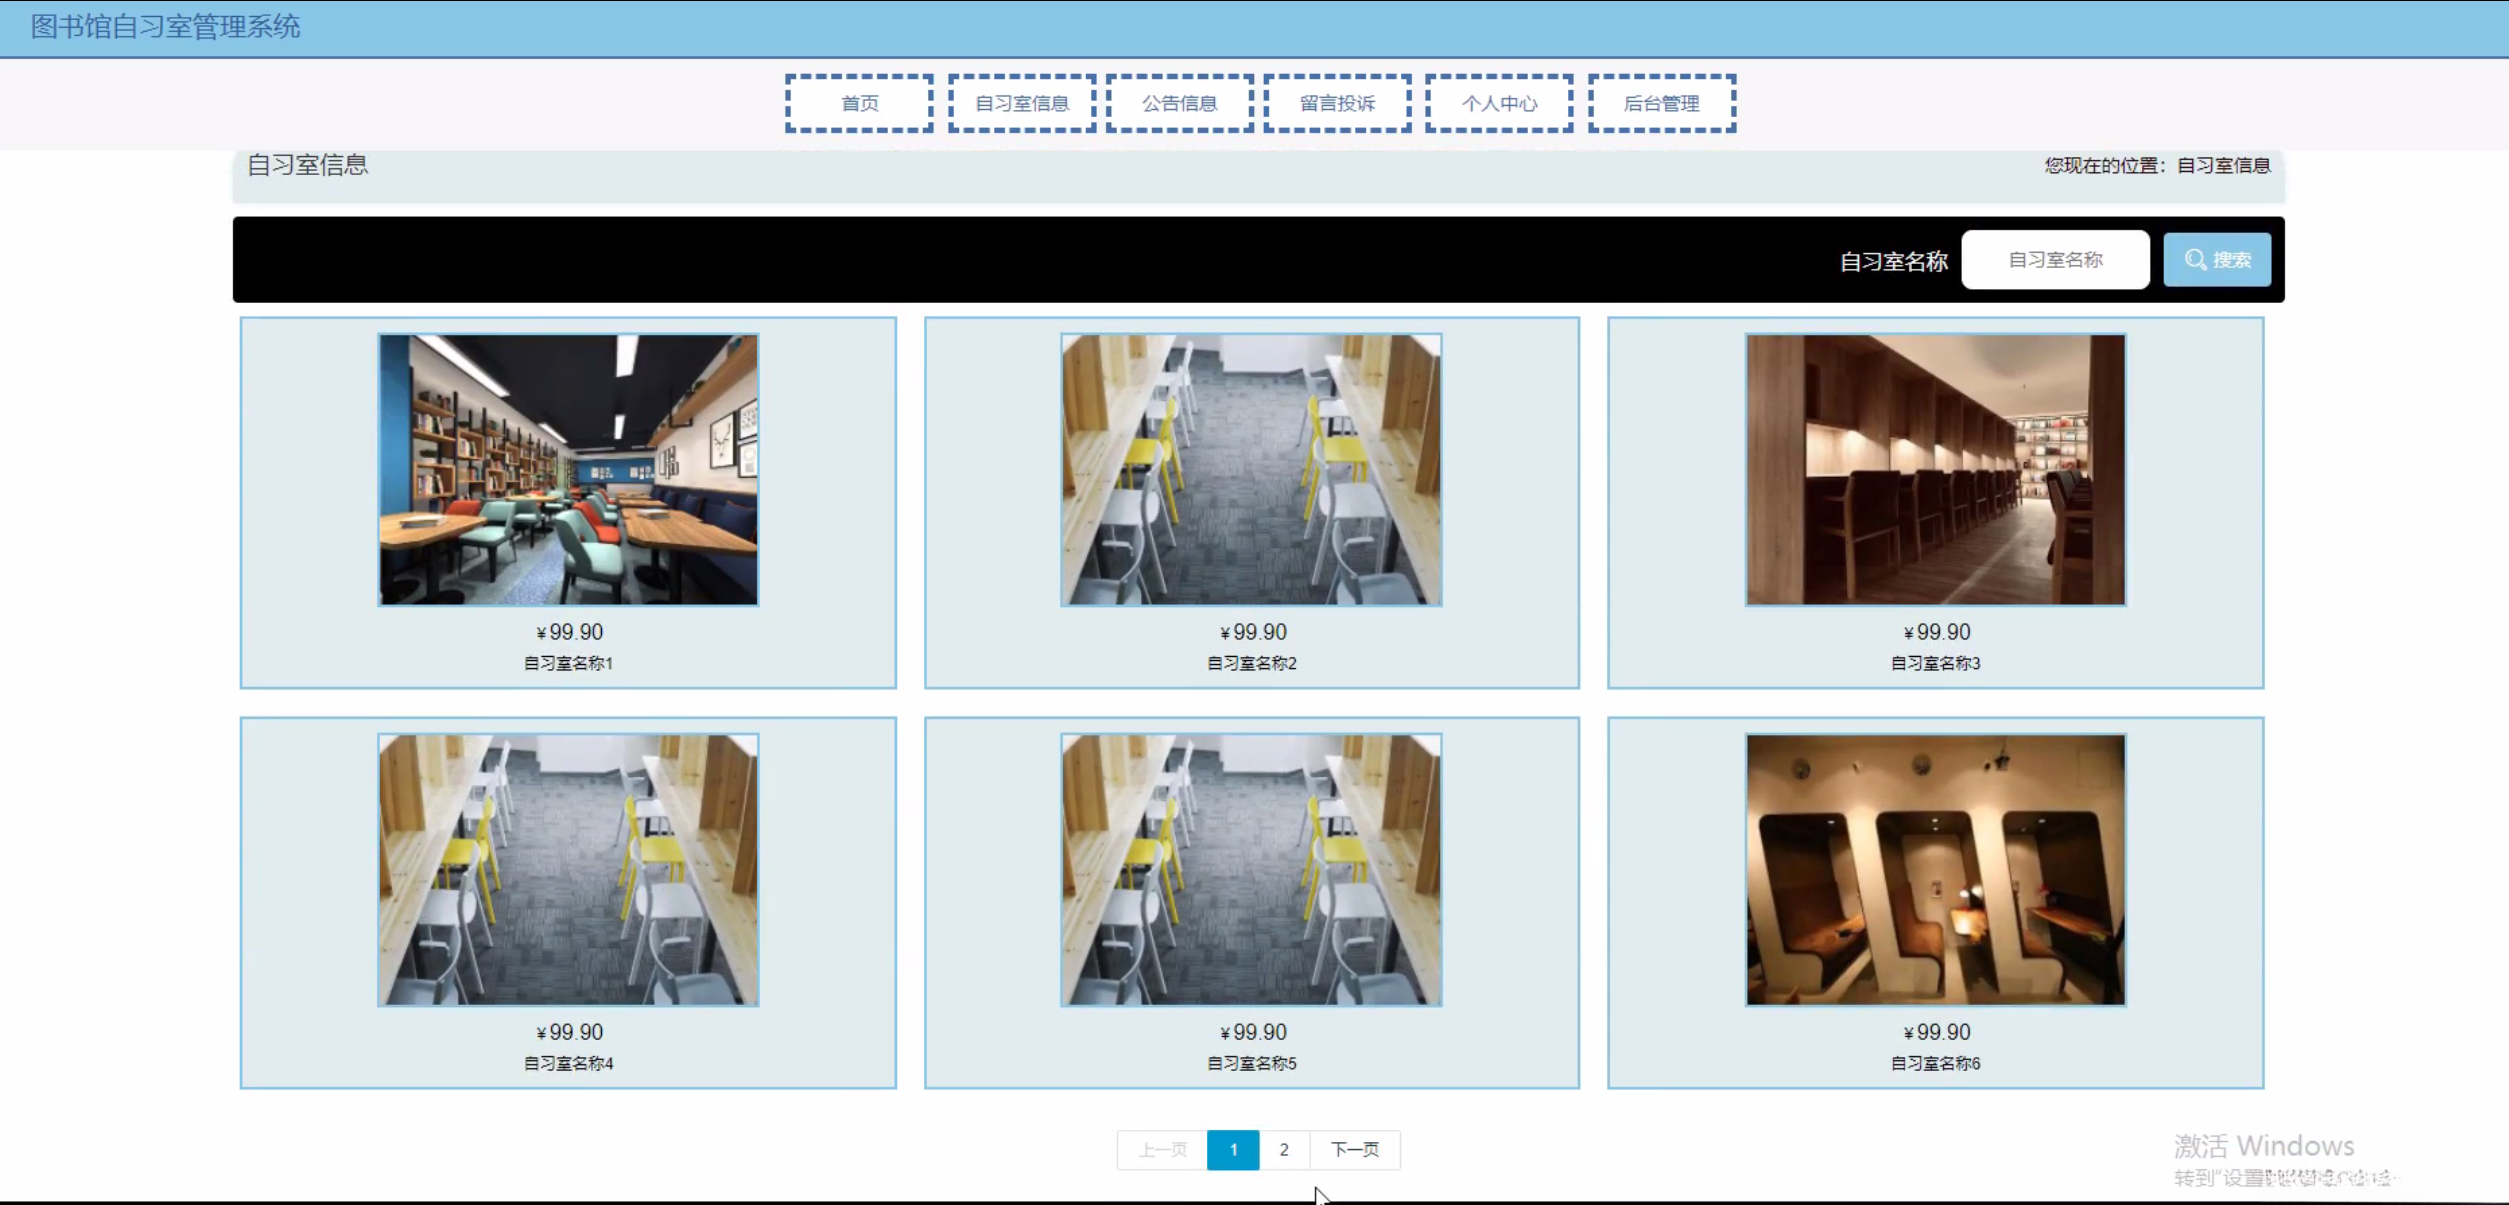Click the 自习室名称6 title link
The width and height of the screenshot is (2509, 1205).
[x=1935, y=1063]
